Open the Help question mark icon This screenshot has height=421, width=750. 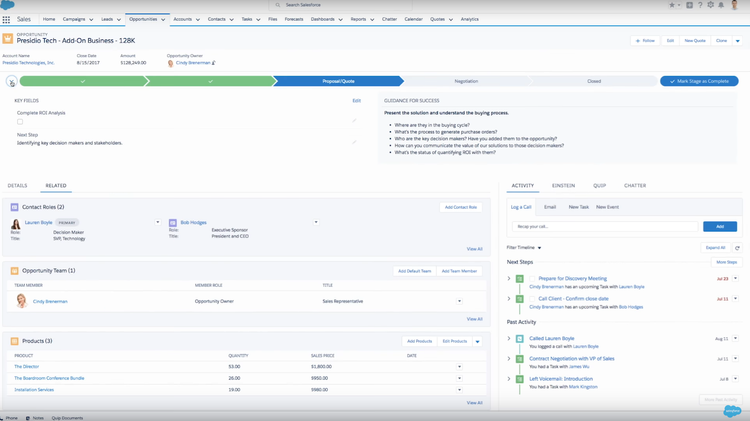pos(700,5)
